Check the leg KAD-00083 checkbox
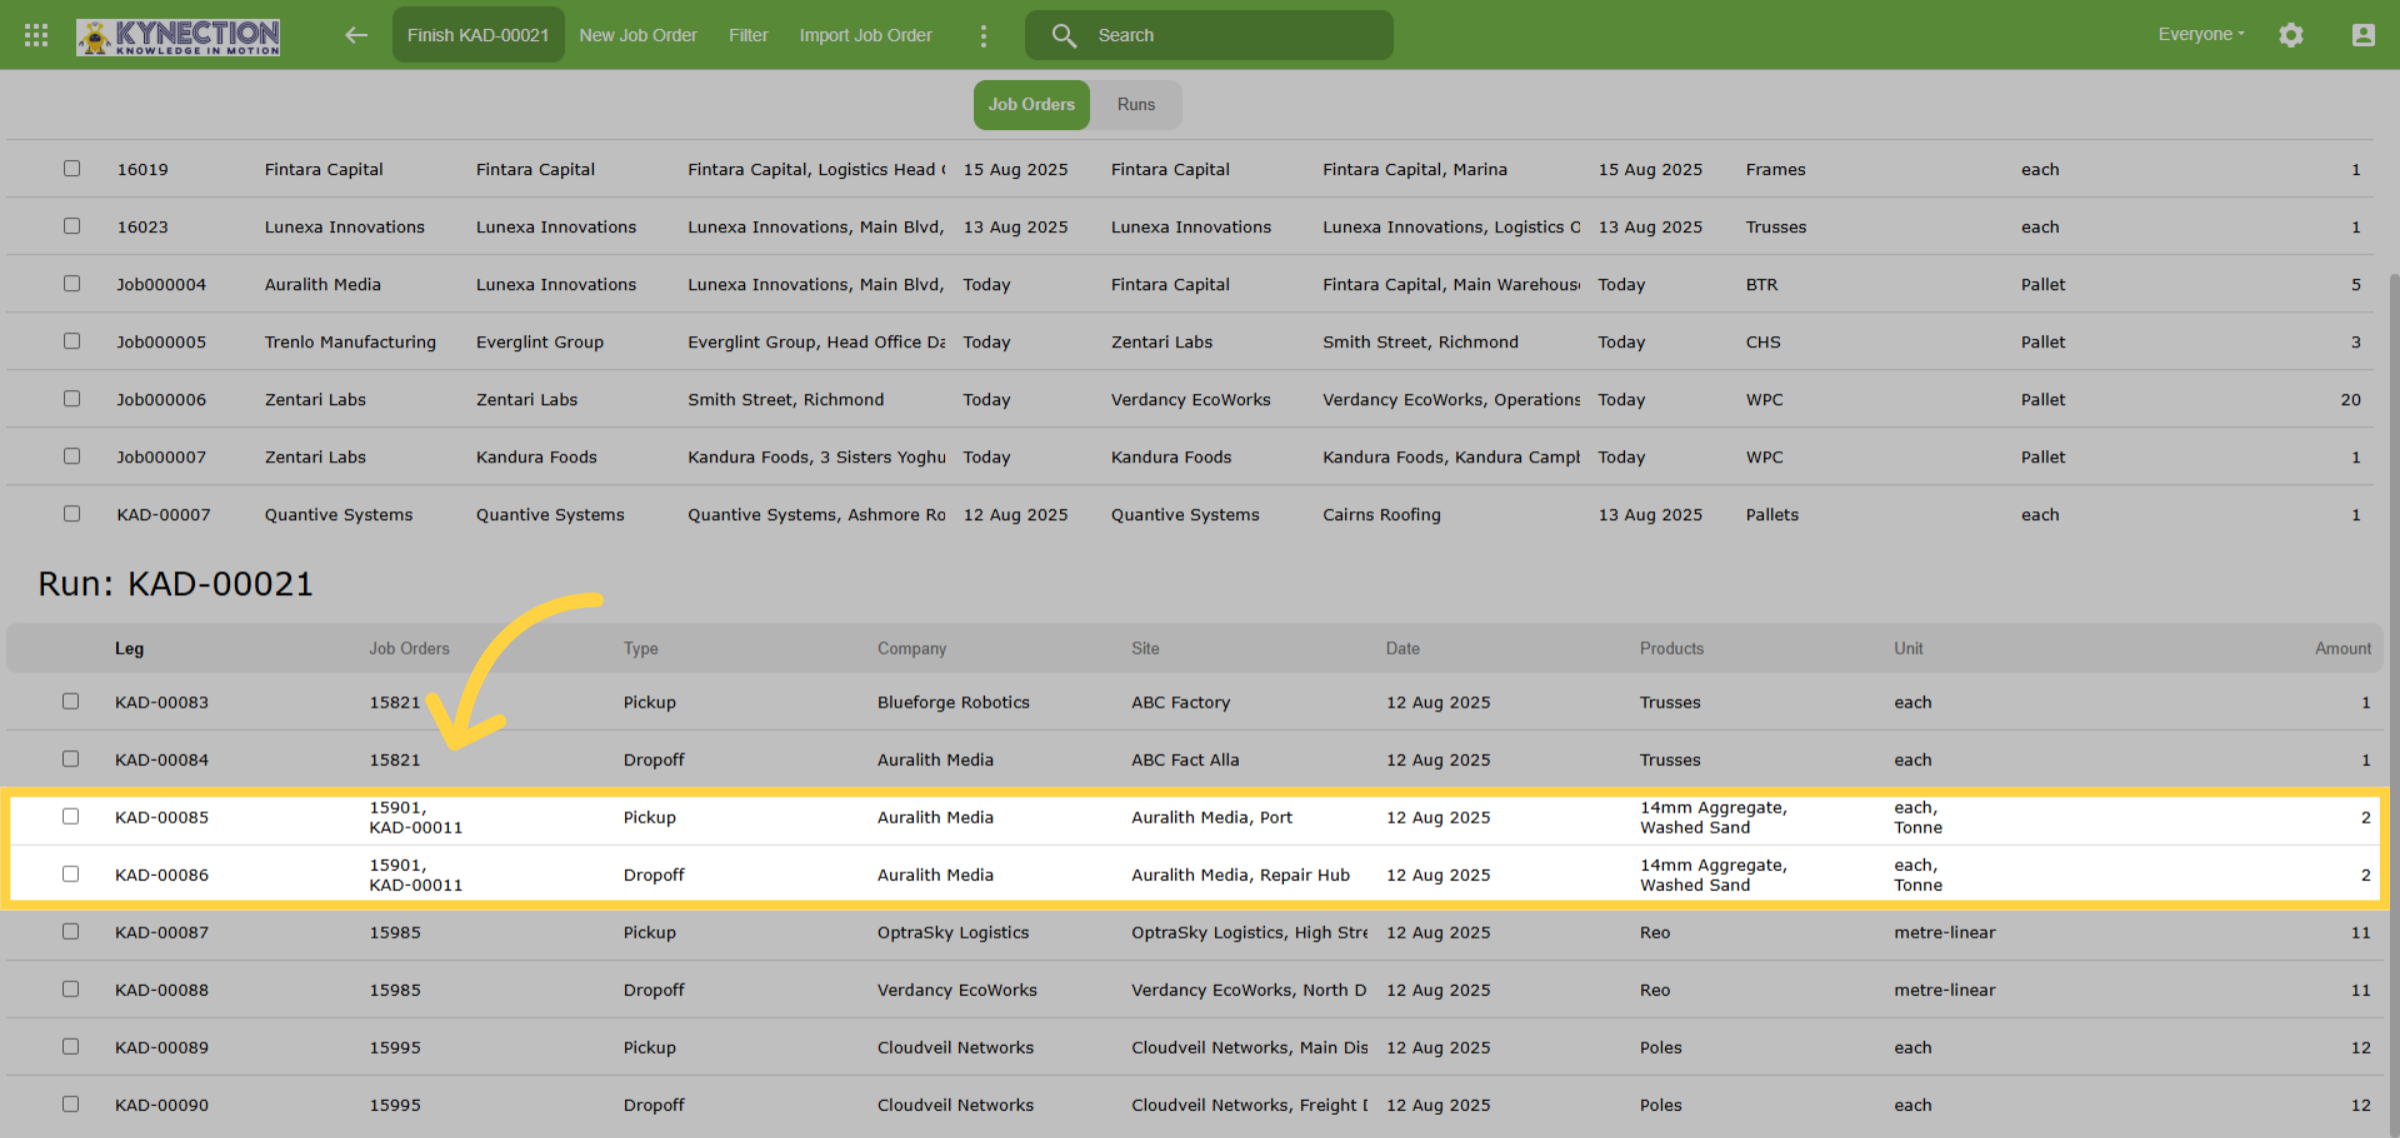This screenshot has height=1138, width=2400. coord(70,701)
